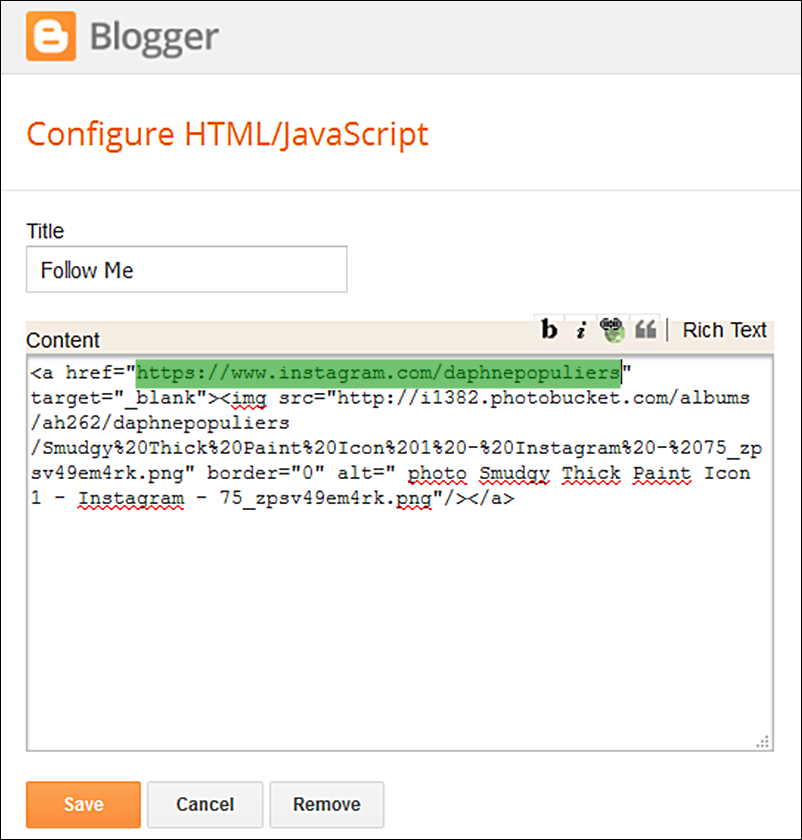Click the highlighted Instagram URL in the code
Image resolution: width=802 pixels, height=840 pixels.
(378, 372)
